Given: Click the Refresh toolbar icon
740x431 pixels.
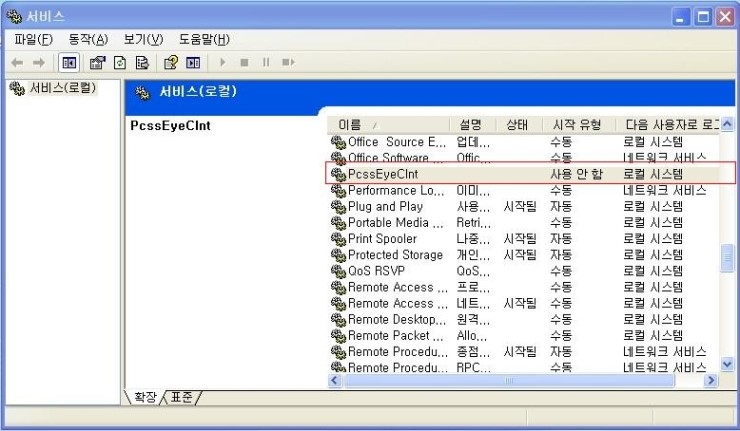Looking at the screenshot, I should [x=120, y=62].
